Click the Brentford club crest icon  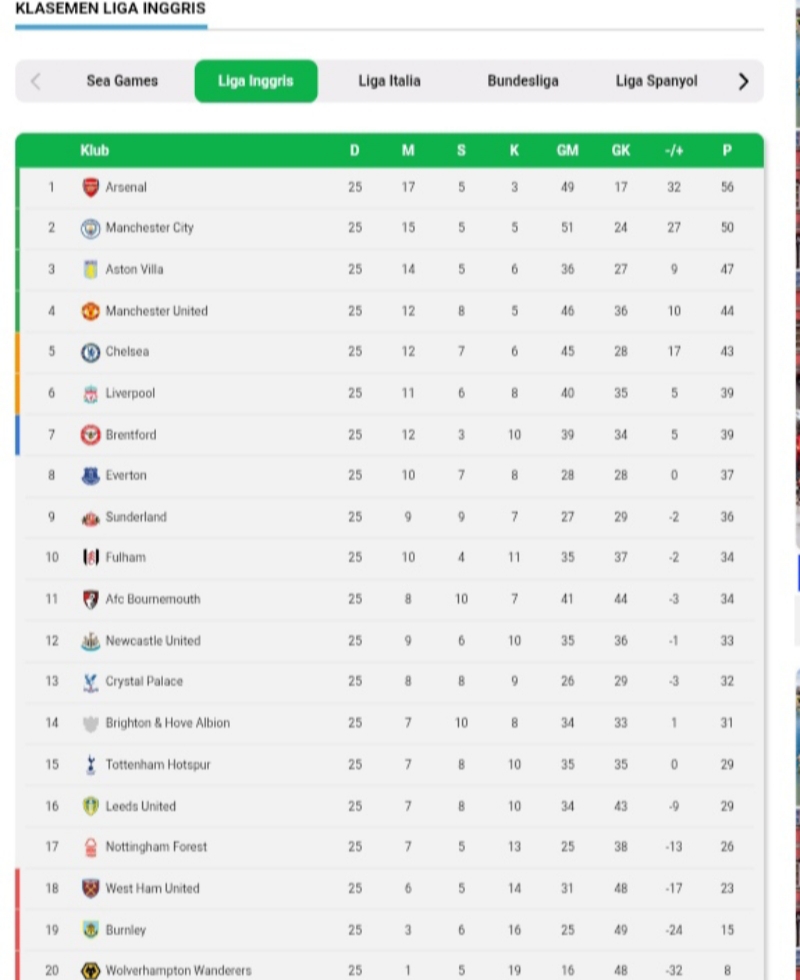[91, 434]
